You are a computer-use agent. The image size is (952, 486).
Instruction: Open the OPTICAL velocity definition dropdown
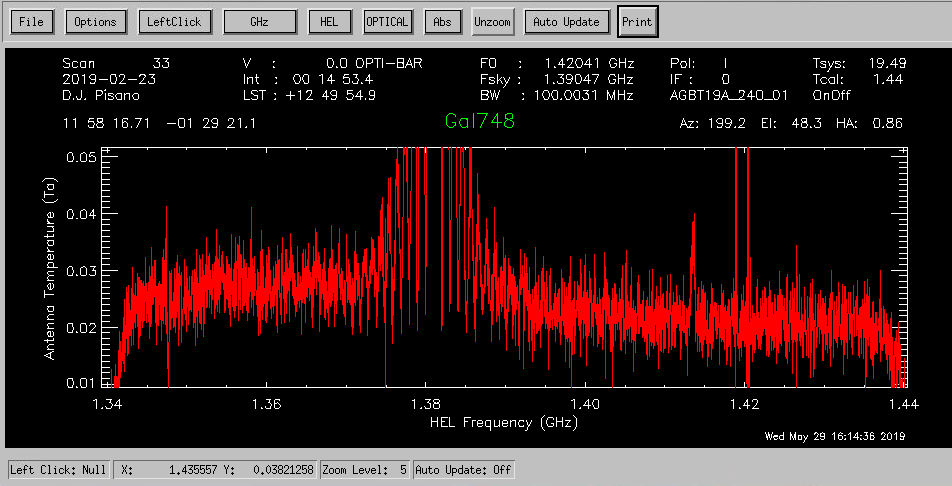(x=387, y=21)
